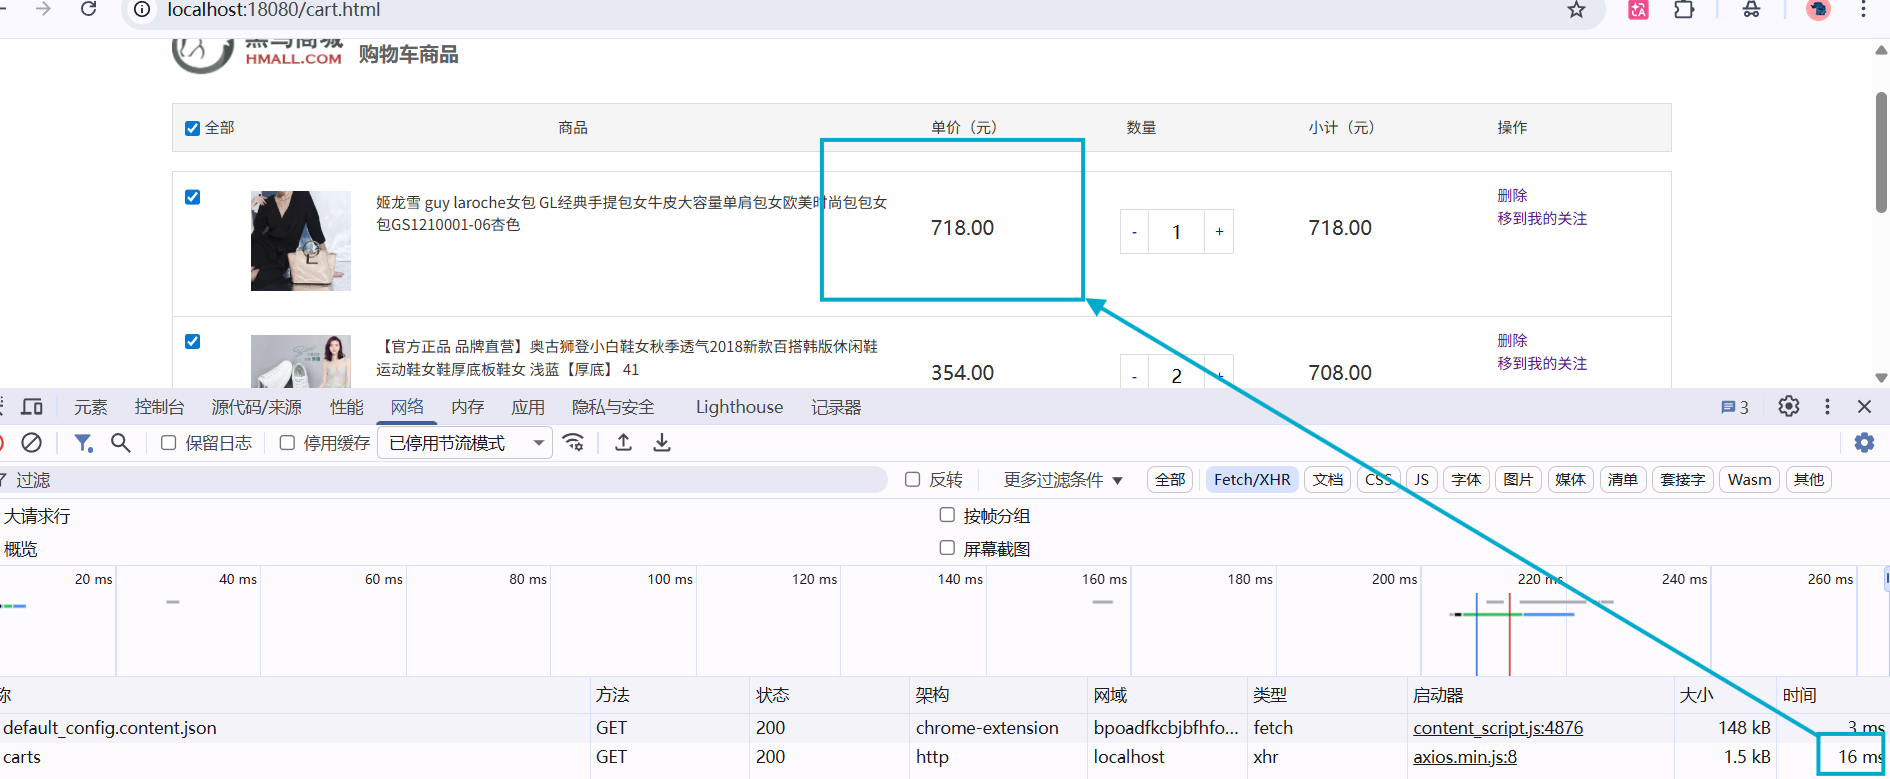
Task: Toggle the network filter bar funnel icon
Action: pyautogui.click(x=83, y=442)
